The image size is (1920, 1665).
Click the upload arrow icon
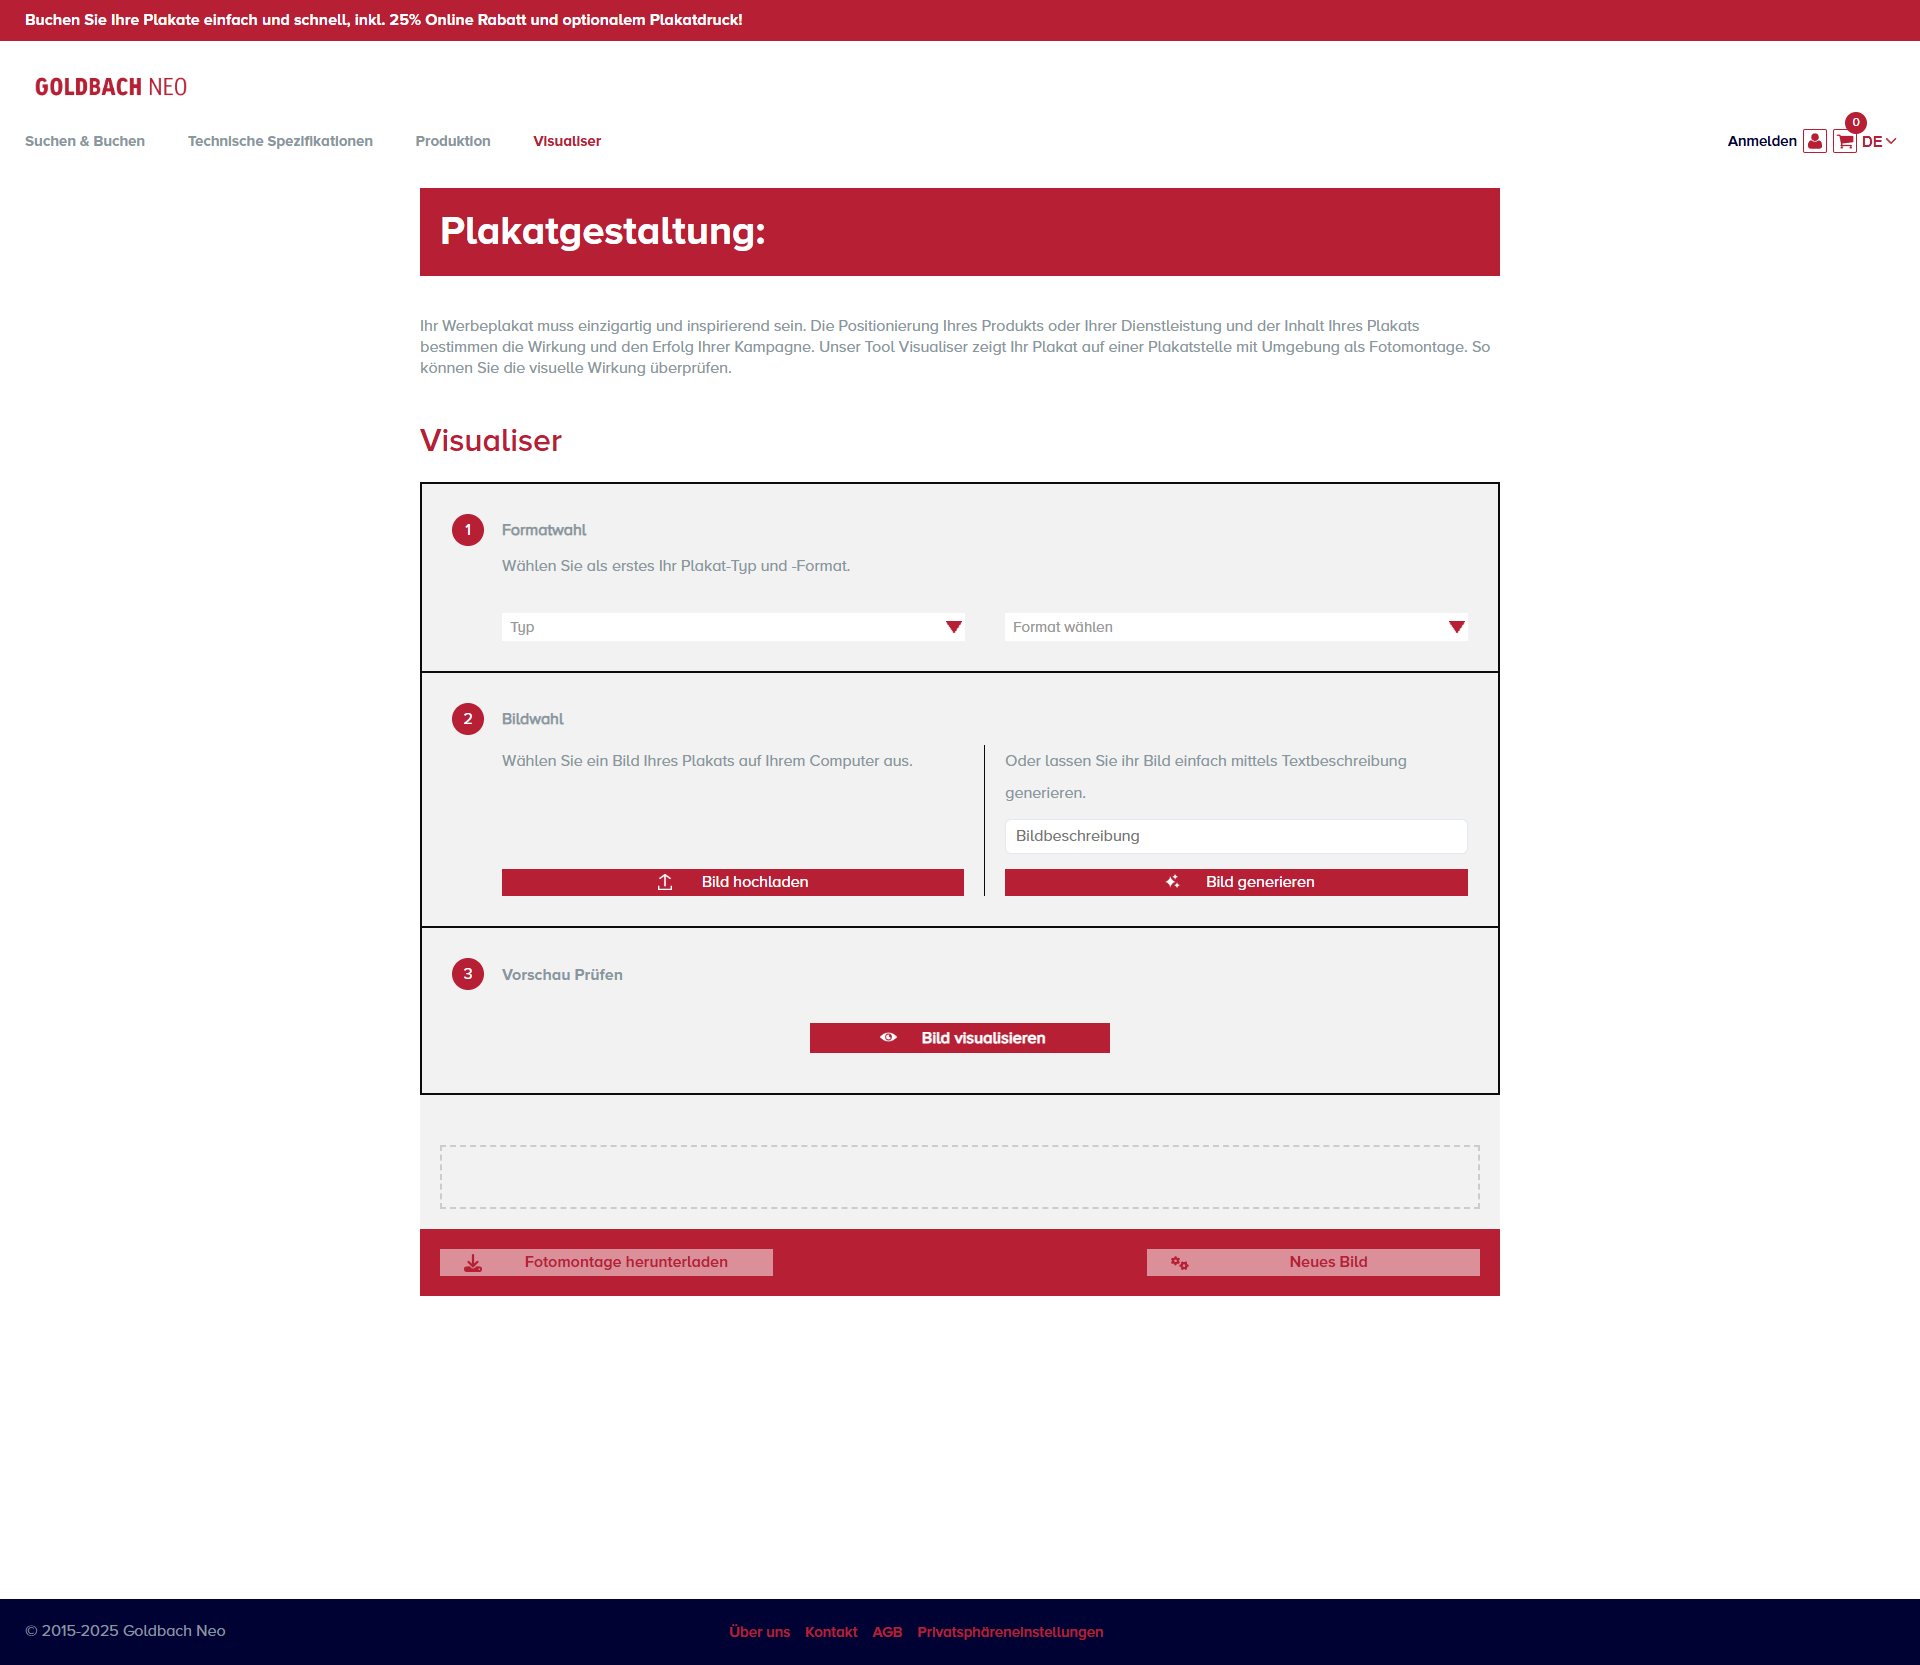point(665,882)
